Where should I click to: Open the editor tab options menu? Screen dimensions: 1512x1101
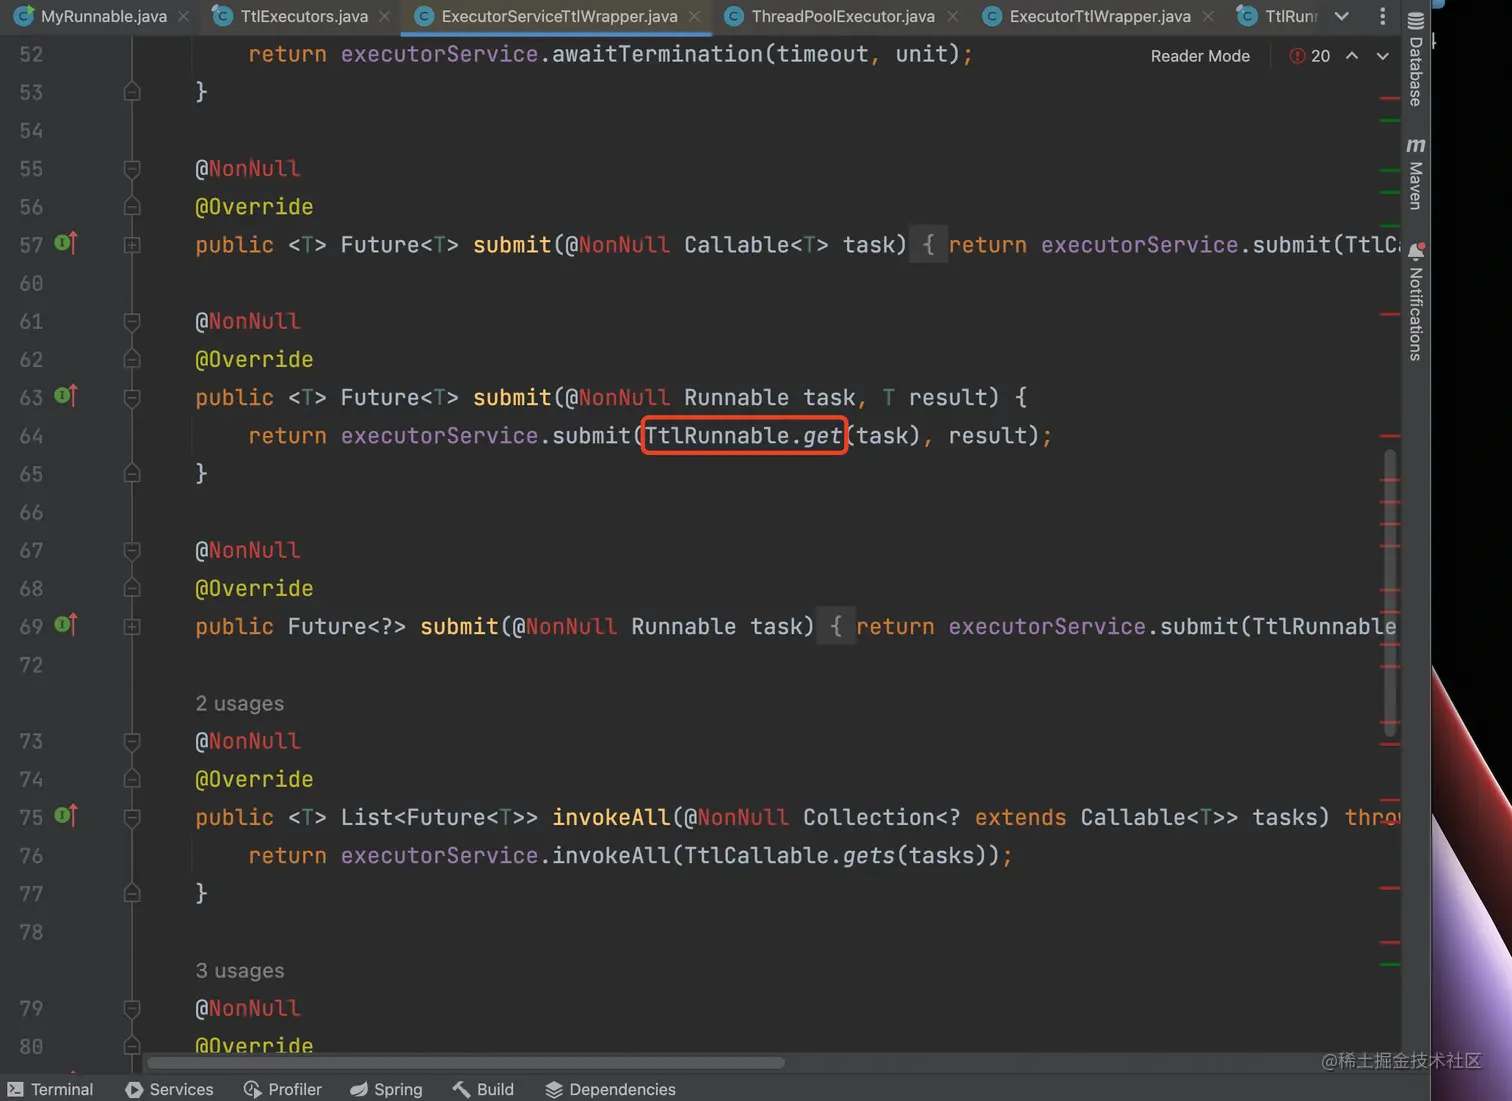(x=1383, y=16)
